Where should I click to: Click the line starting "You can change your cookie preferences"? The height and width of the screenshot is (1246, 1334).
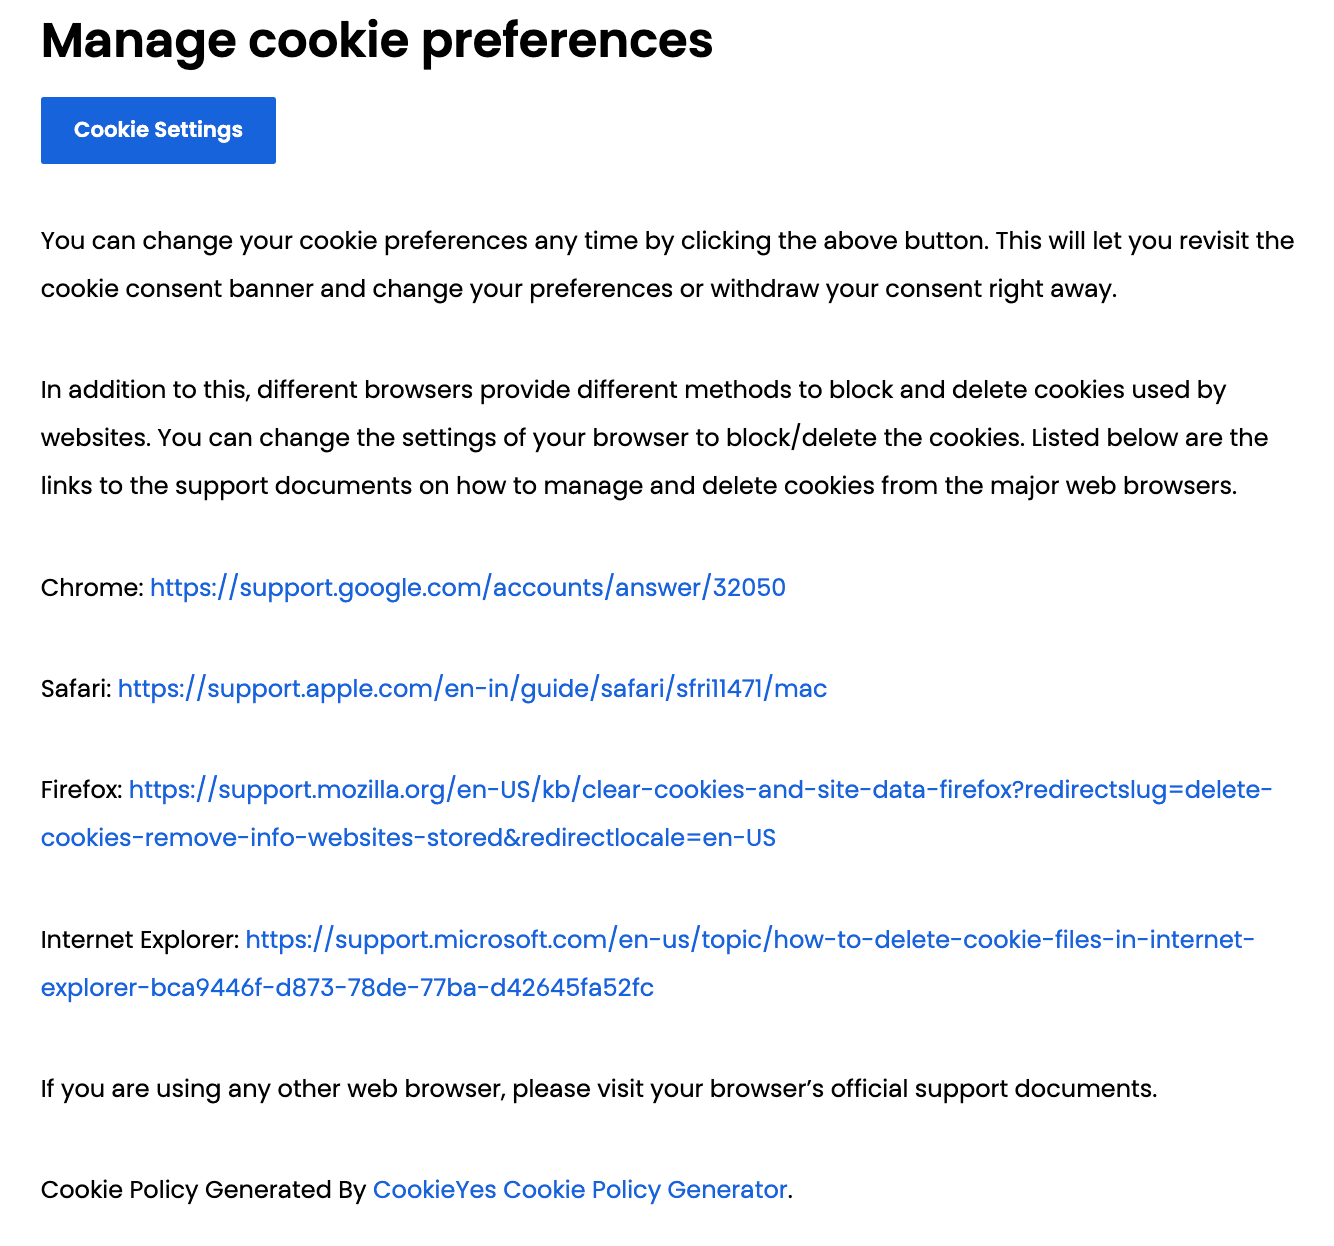[667, 241]
